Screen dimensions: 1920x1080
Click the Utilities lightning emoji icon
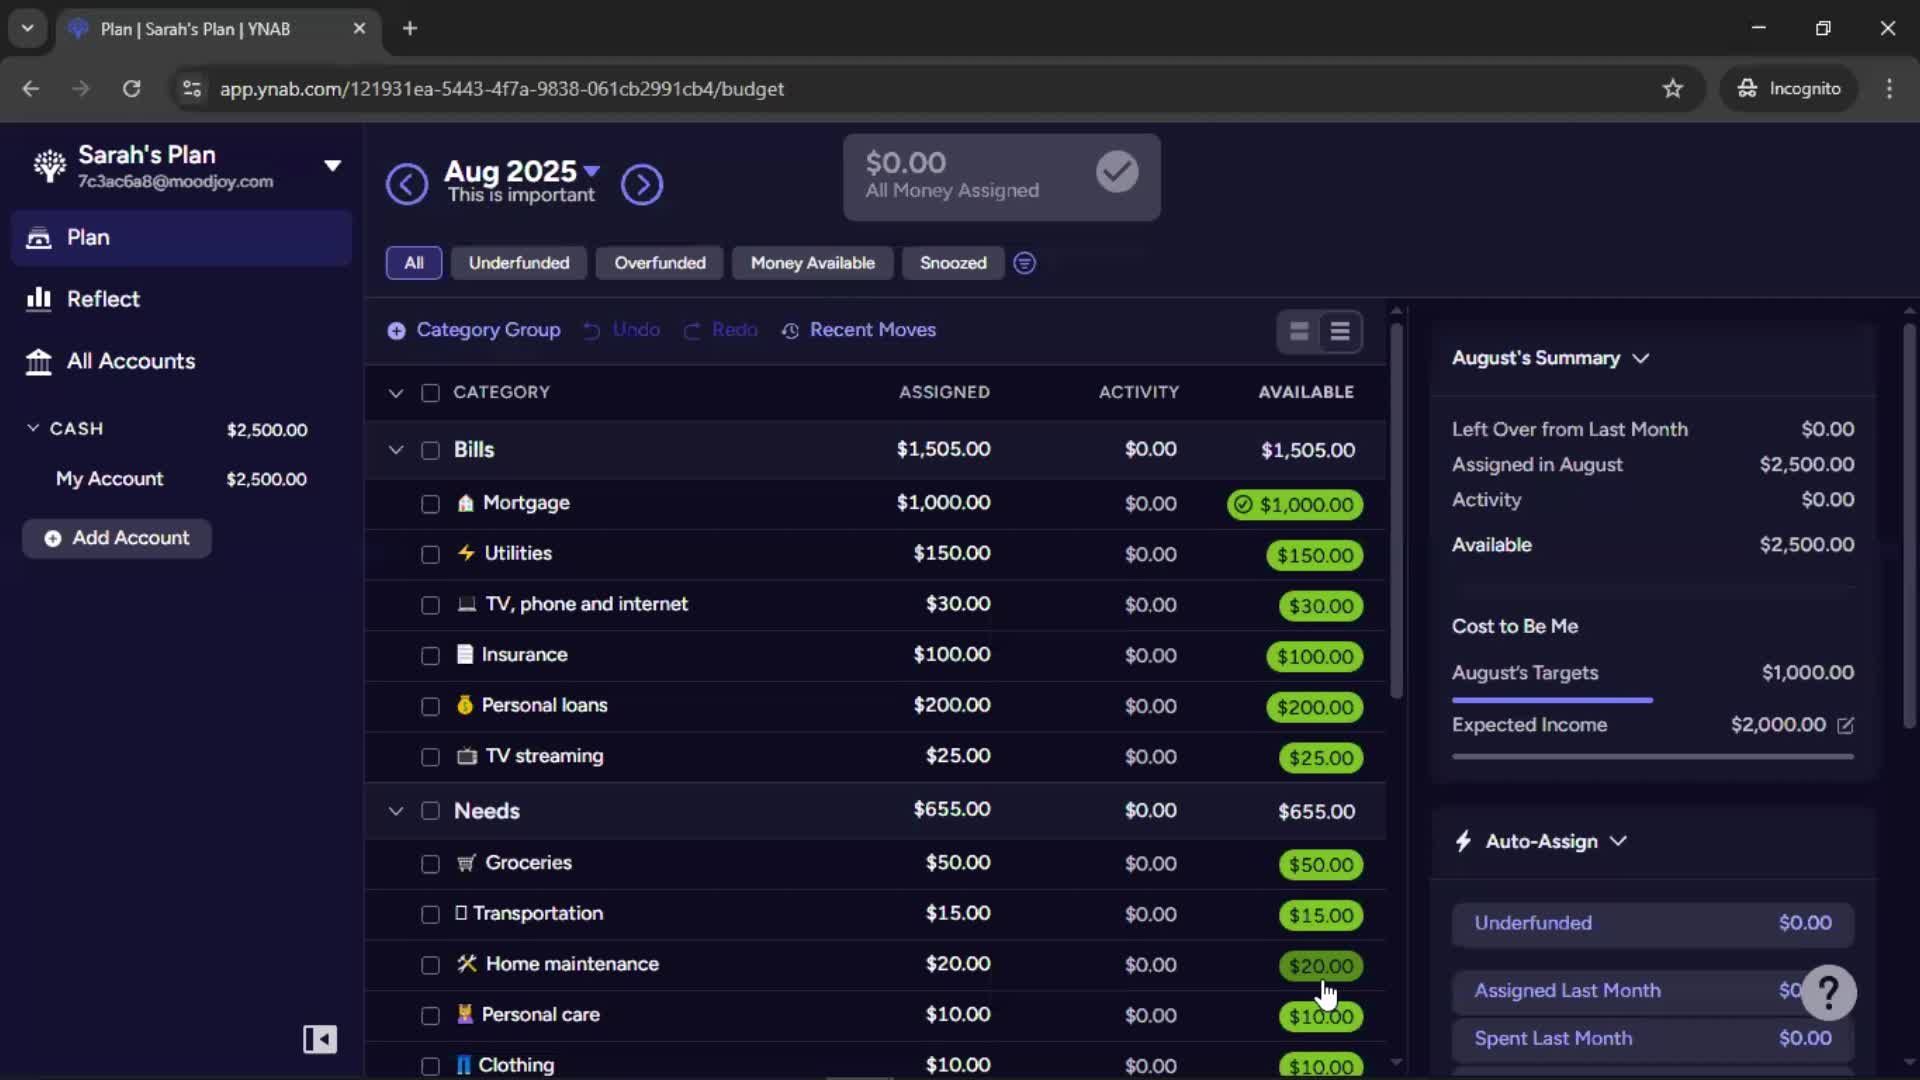pyautogui.click(x=466, y=553)
